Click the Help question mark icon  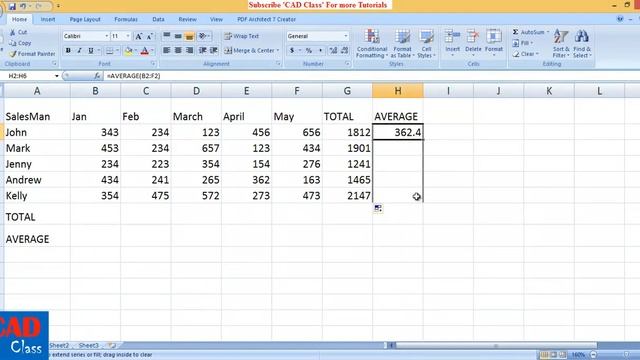click(x=620, y=19)
